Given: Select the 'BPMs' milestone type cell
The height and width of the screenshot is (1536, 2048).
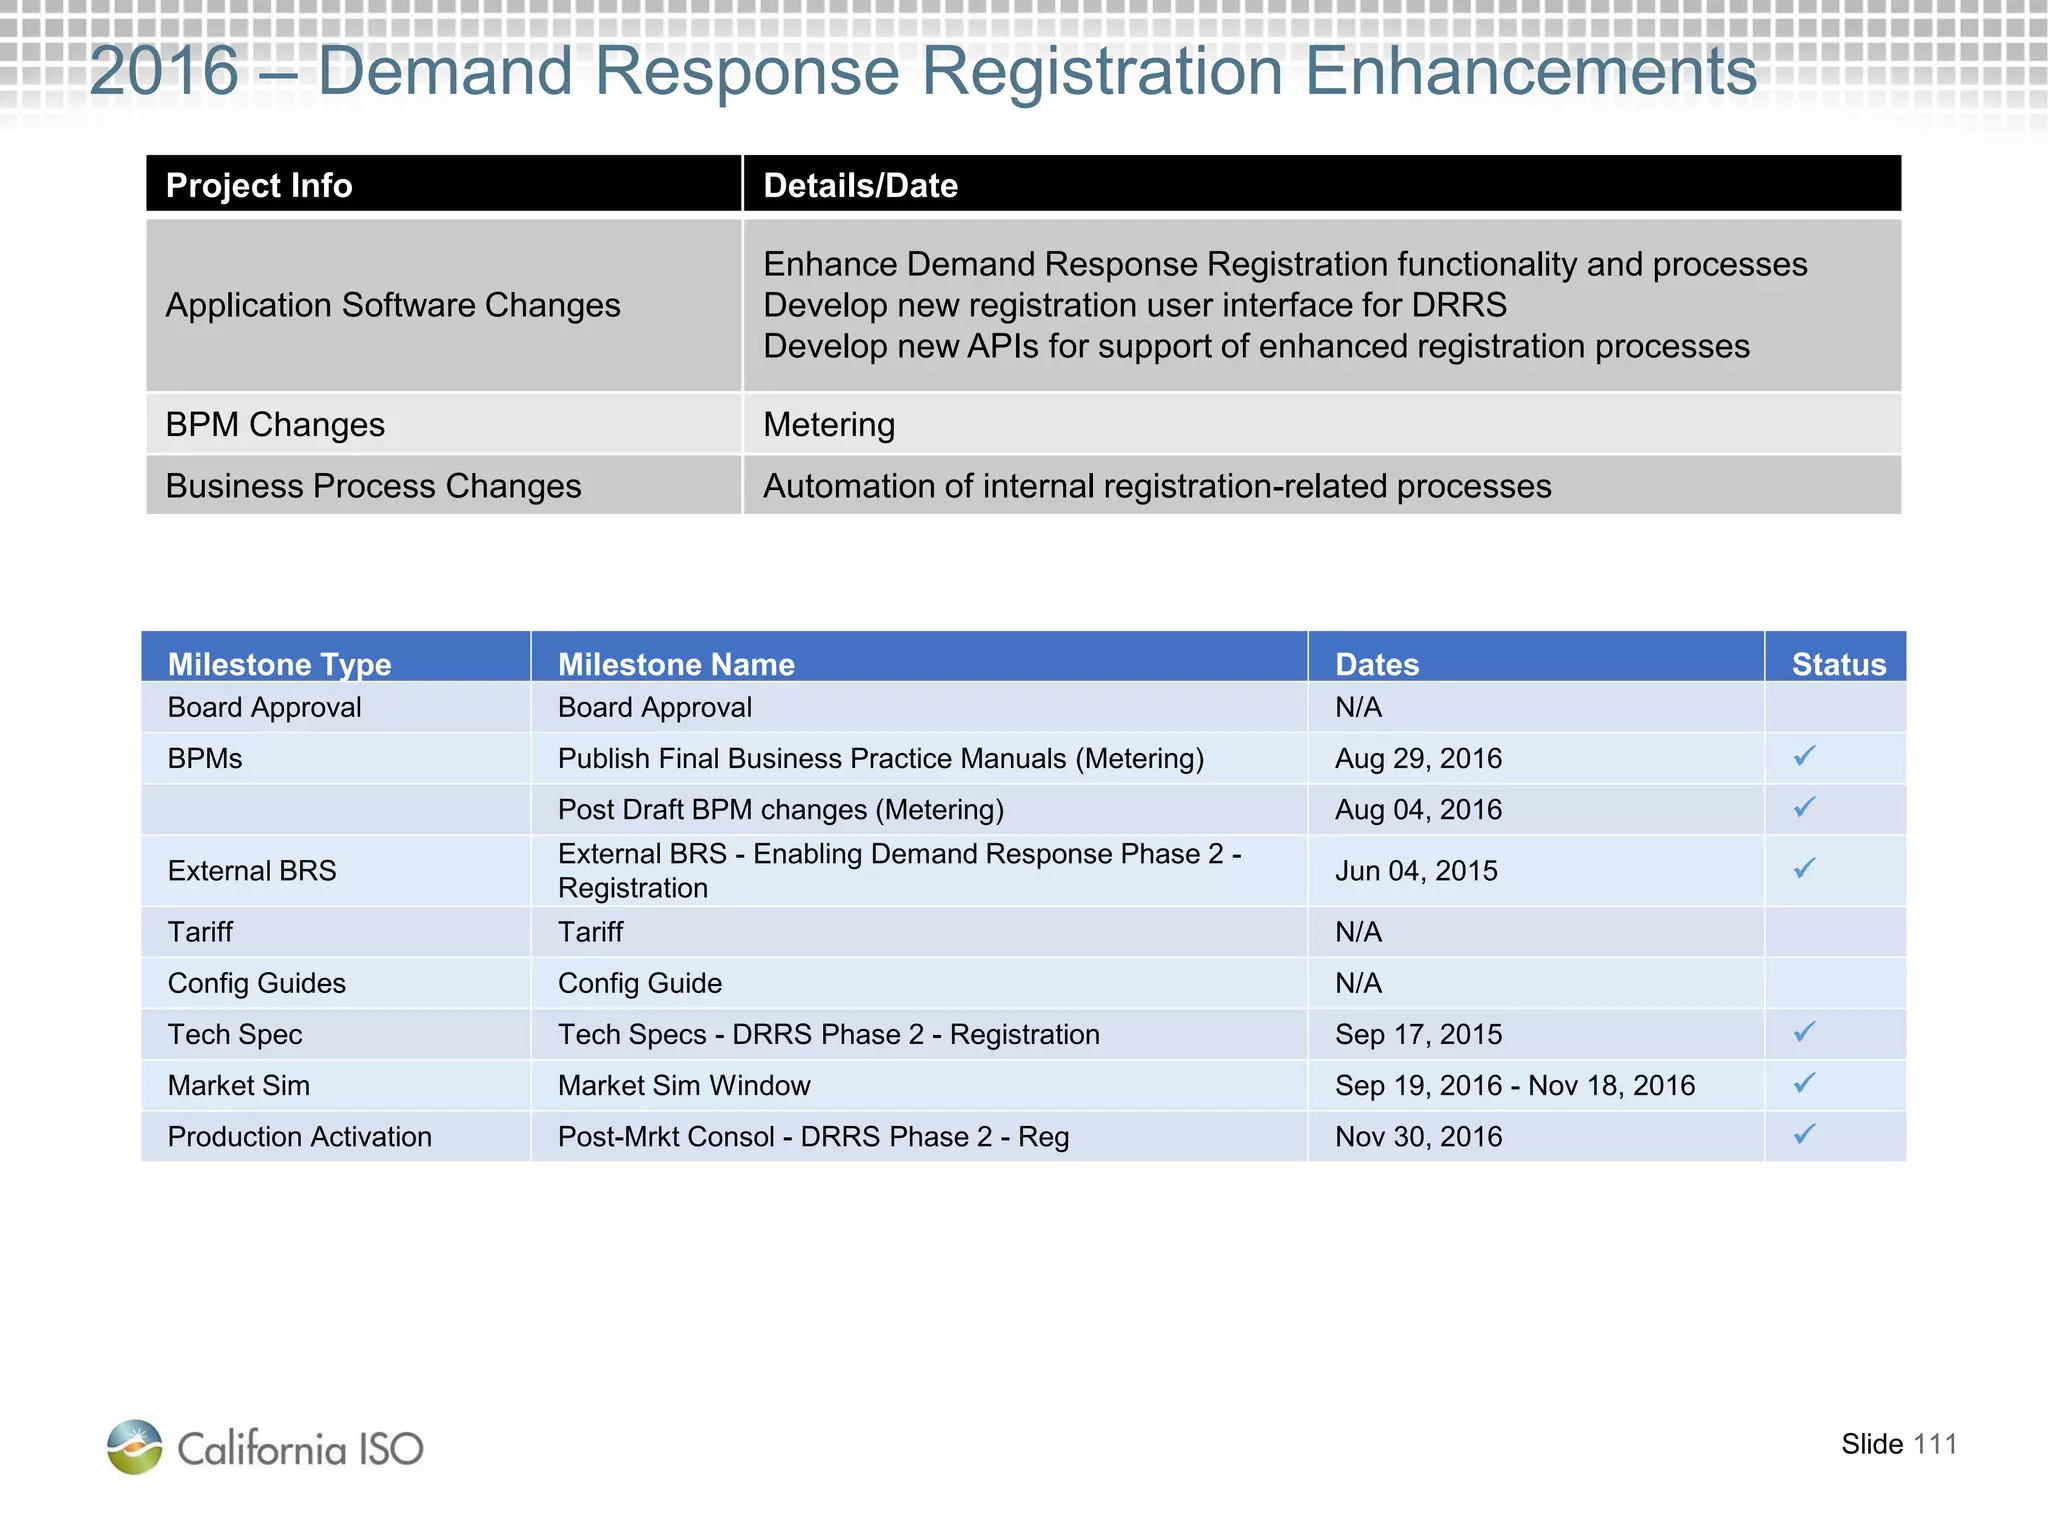Looking at the screenshot, I should pos(336,758).
